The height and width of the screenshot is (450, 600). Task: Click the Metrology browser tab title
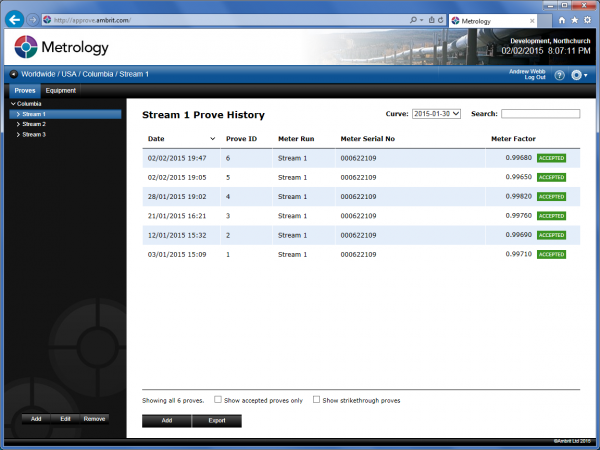(476, 21)
